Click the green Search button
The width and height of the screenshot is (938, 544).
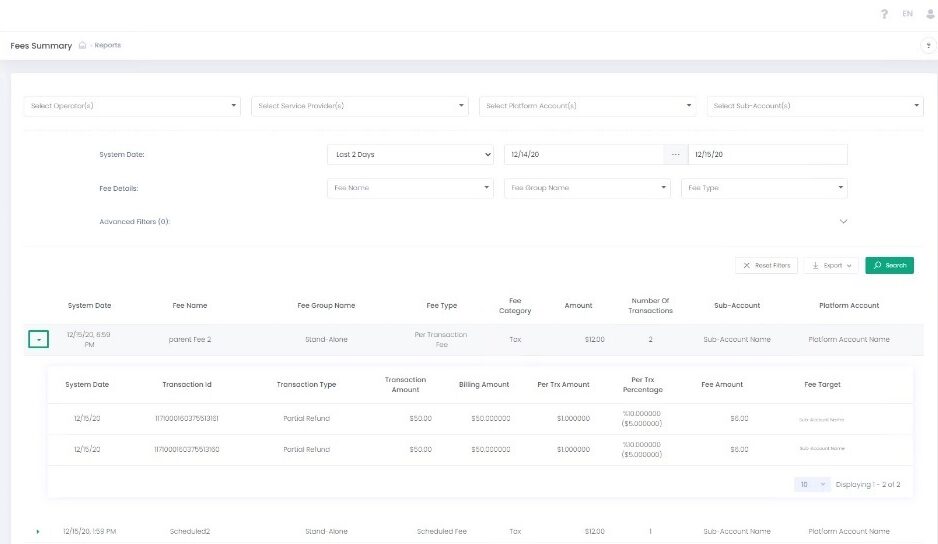tap(889, 266)
